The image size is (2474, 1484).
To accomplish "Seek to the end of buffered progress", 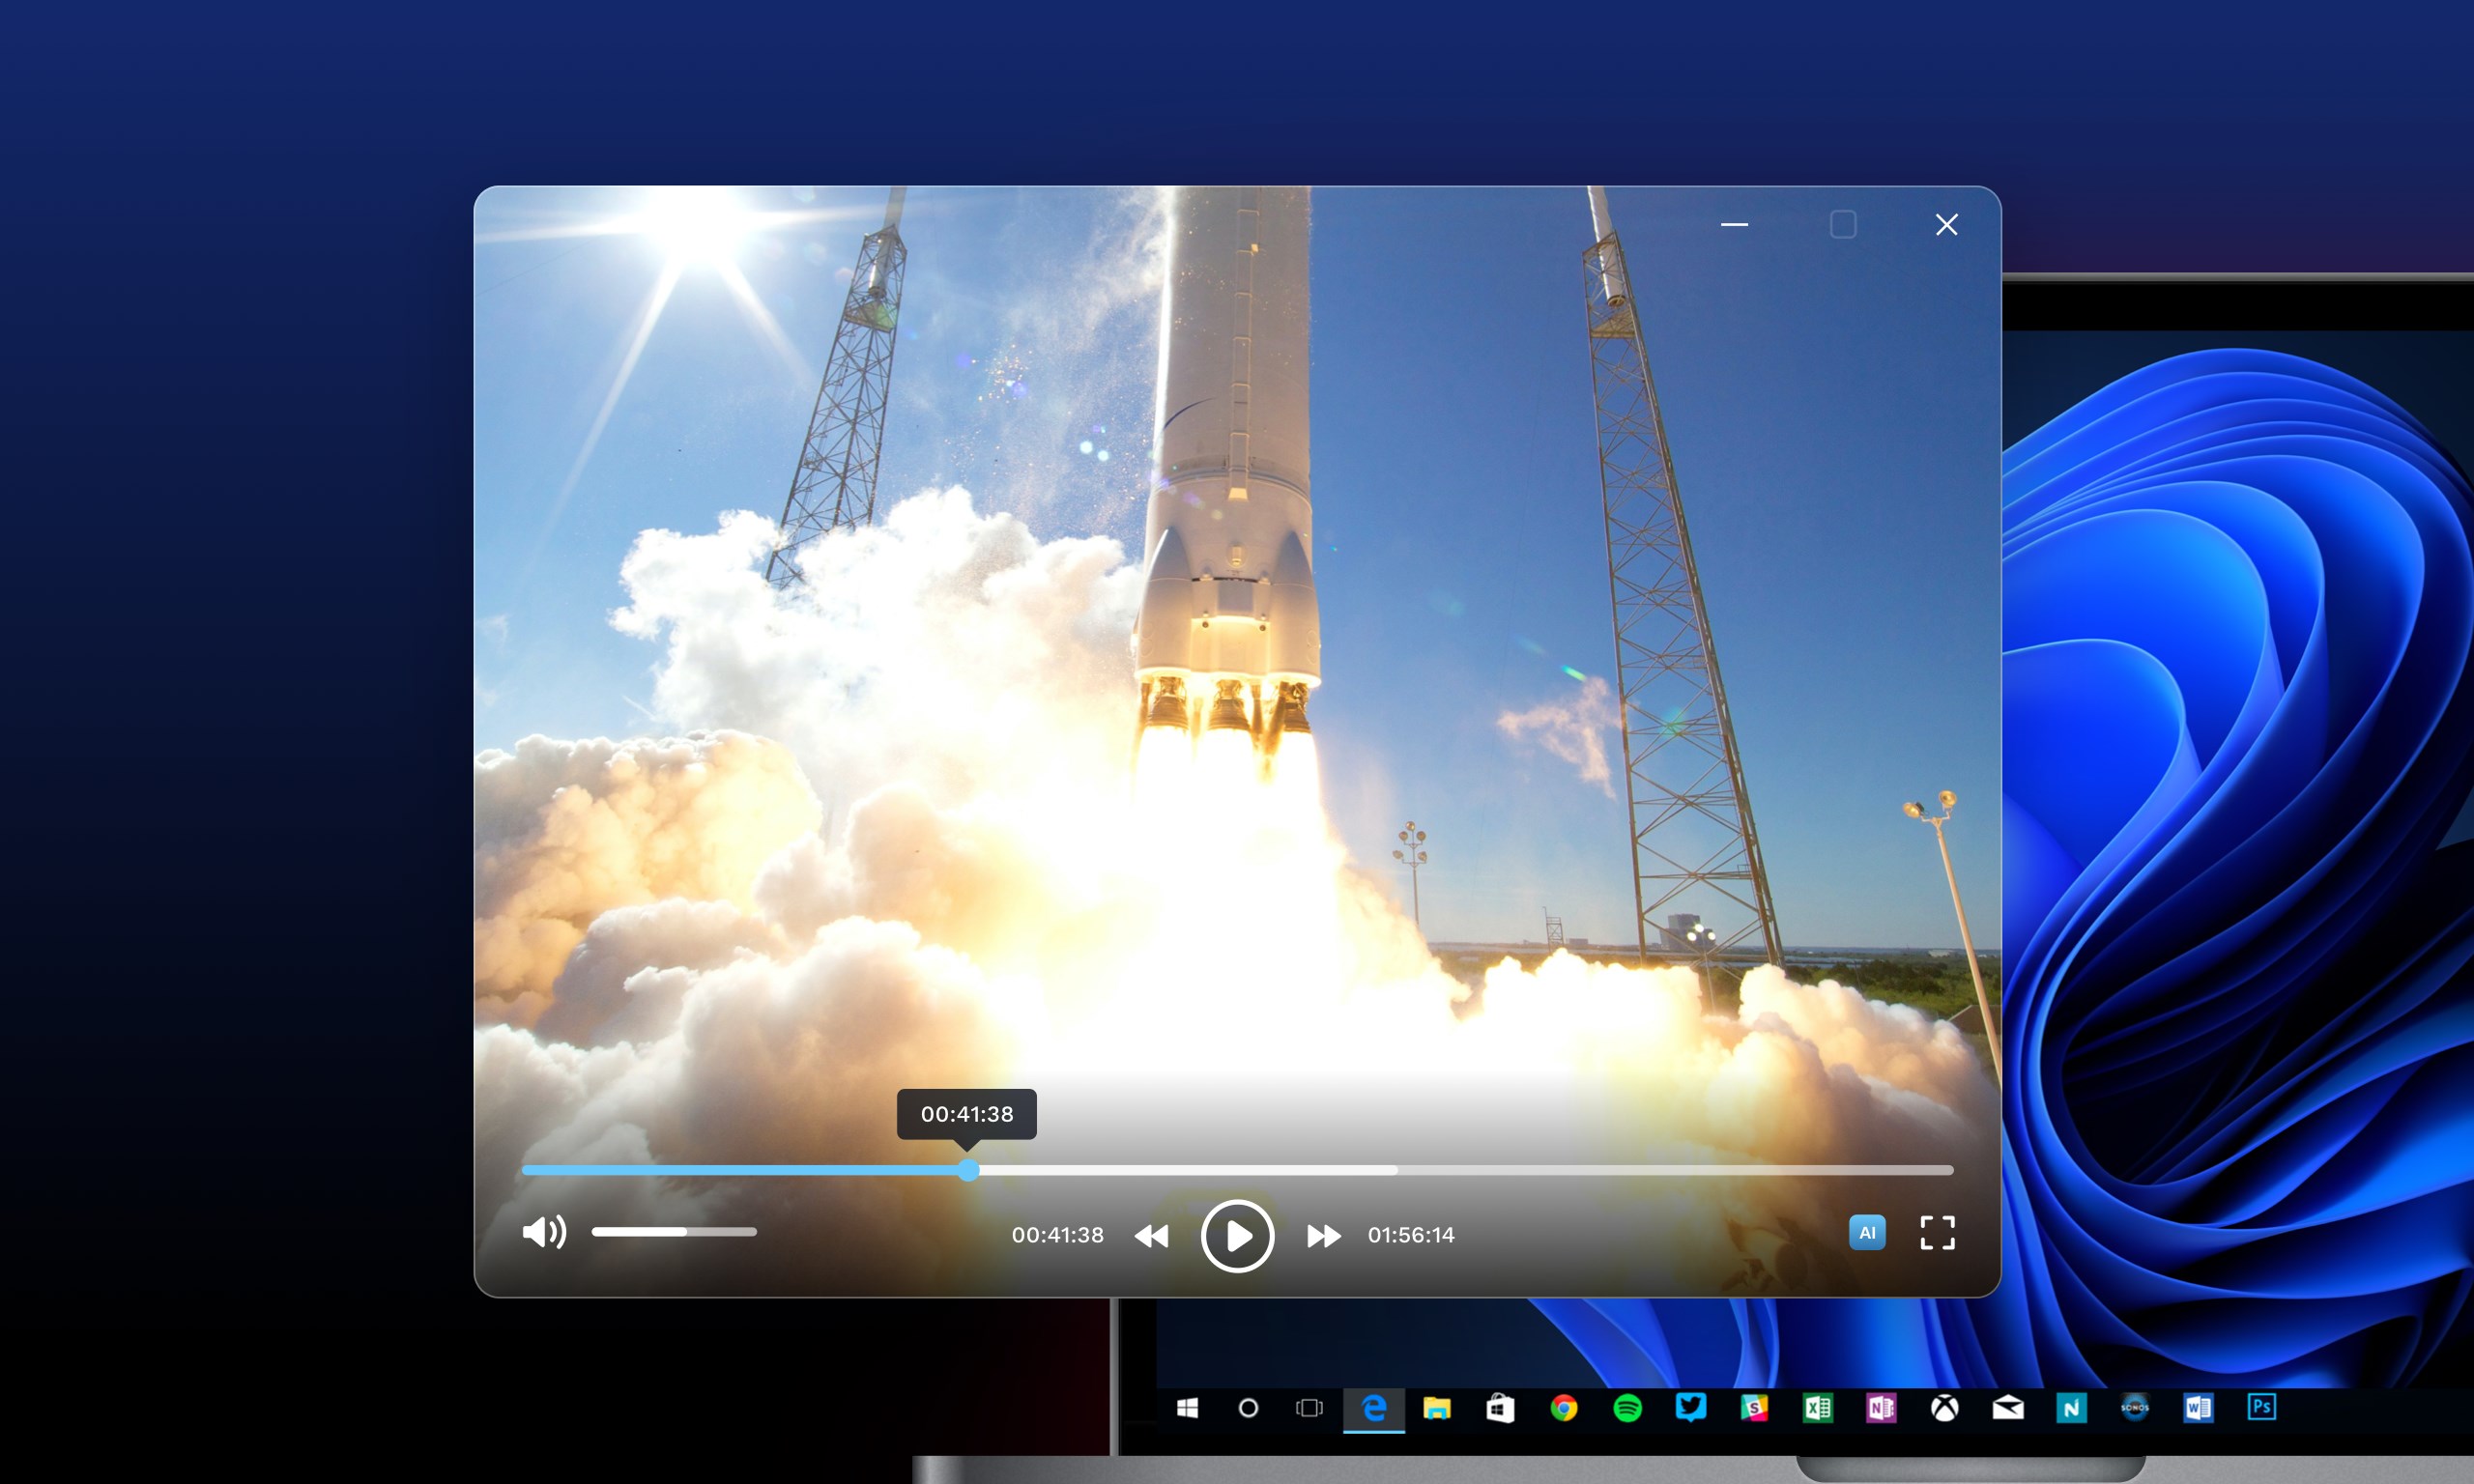I will click(1395, 1170).
